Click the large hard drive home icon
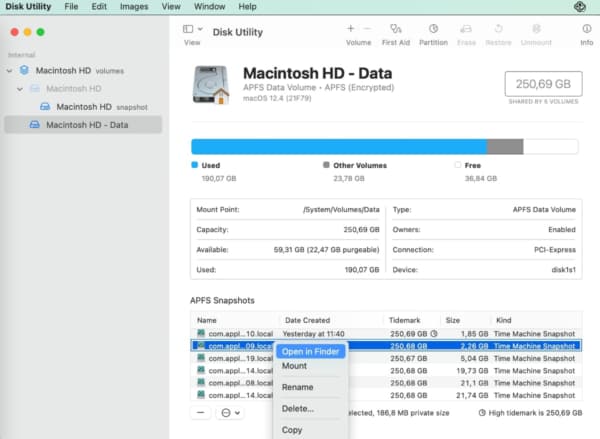The image size is (600, 439). click(x=211, y=85)
